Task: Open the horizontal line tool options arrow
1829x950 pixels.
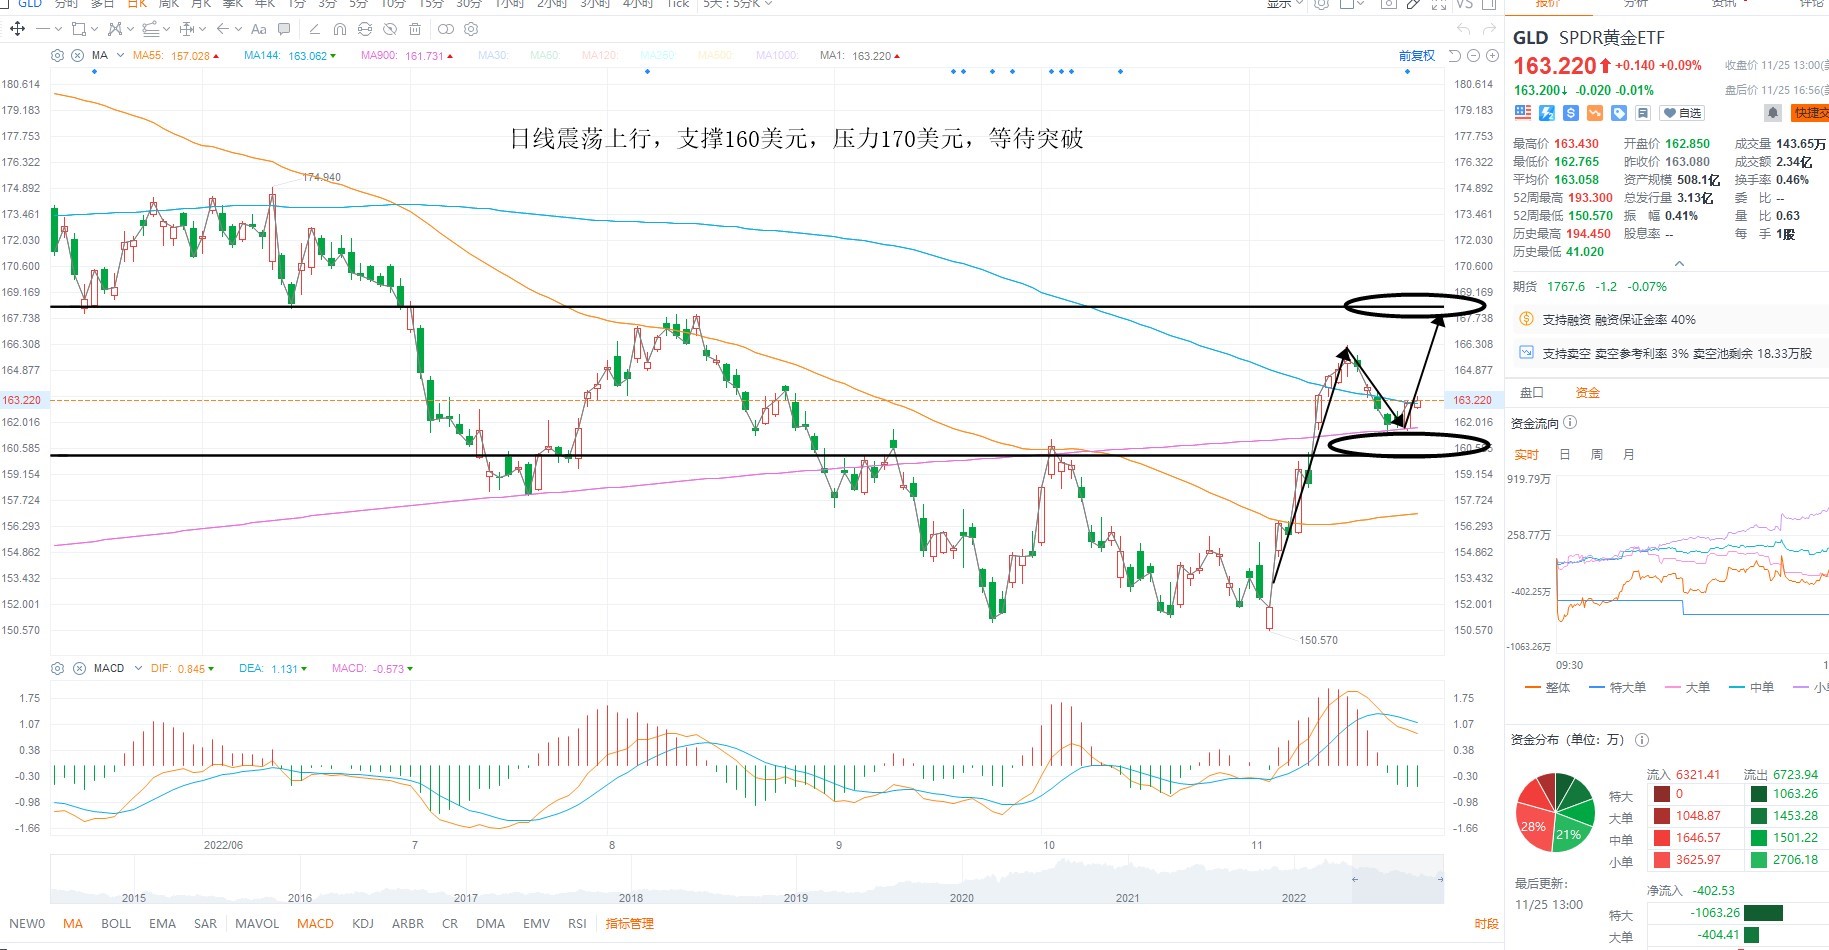Action: 58,29
